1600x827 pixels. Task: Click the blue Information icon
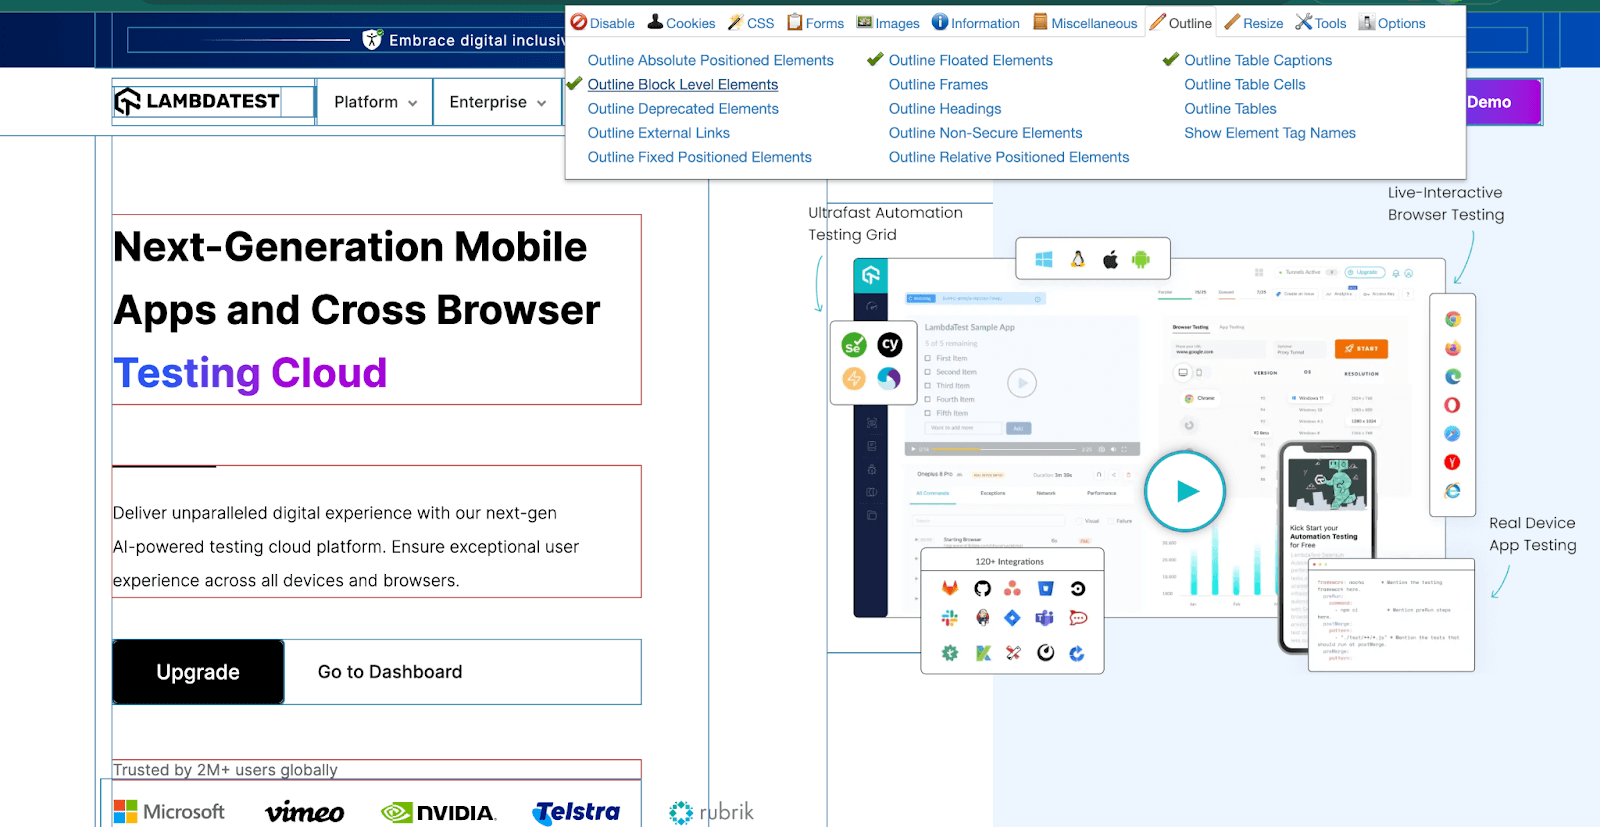(940, 22)
